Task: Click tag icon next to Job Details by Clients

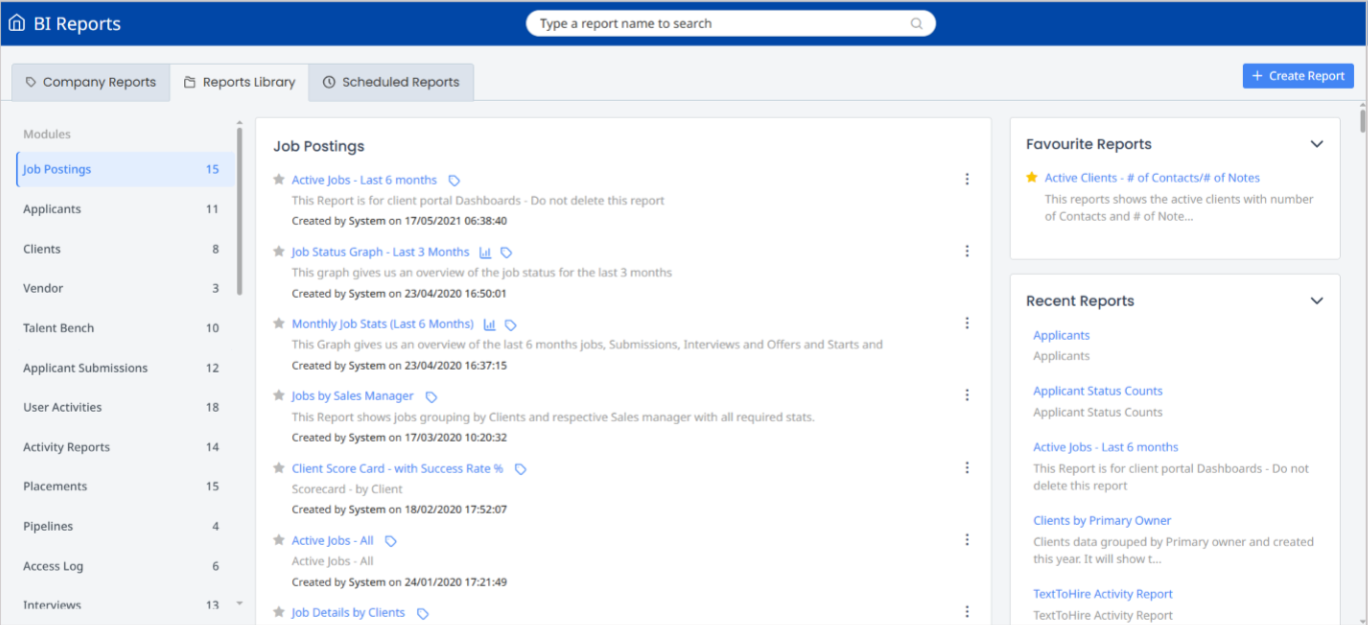Action: click(x=423, y=613)
